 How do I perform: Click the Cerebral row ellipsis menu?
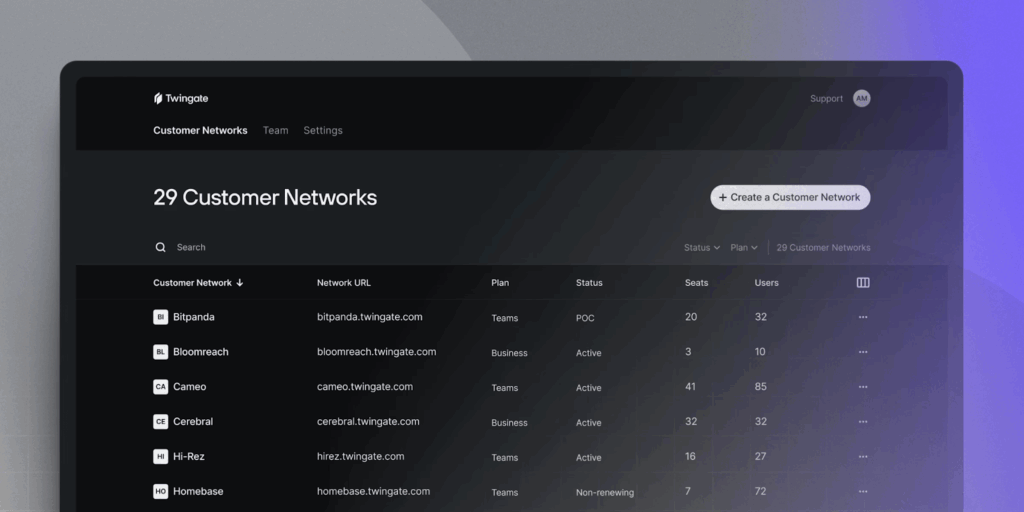pyautogui.click(x=863, y=422)
